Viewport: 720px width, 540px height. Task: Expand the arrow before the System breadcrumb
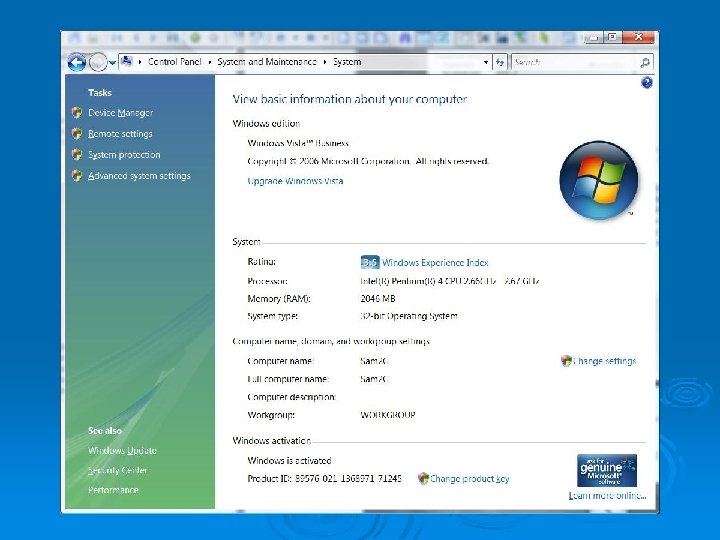pos(325,62)
